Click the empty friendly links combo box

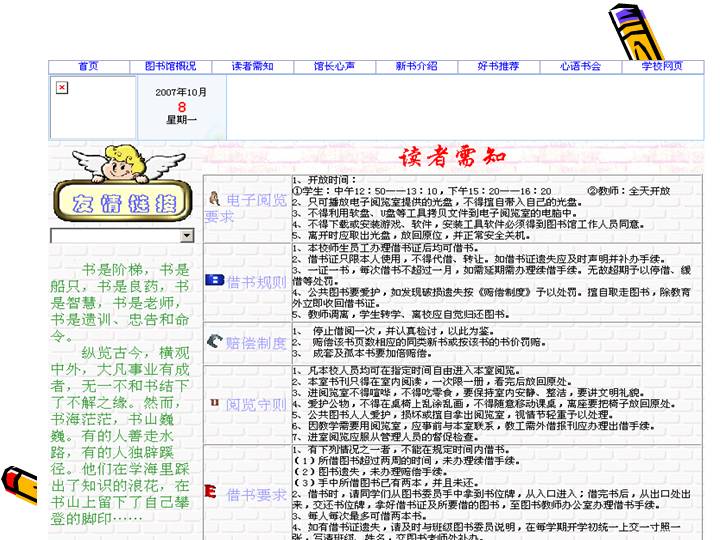[x=114, y=236]
